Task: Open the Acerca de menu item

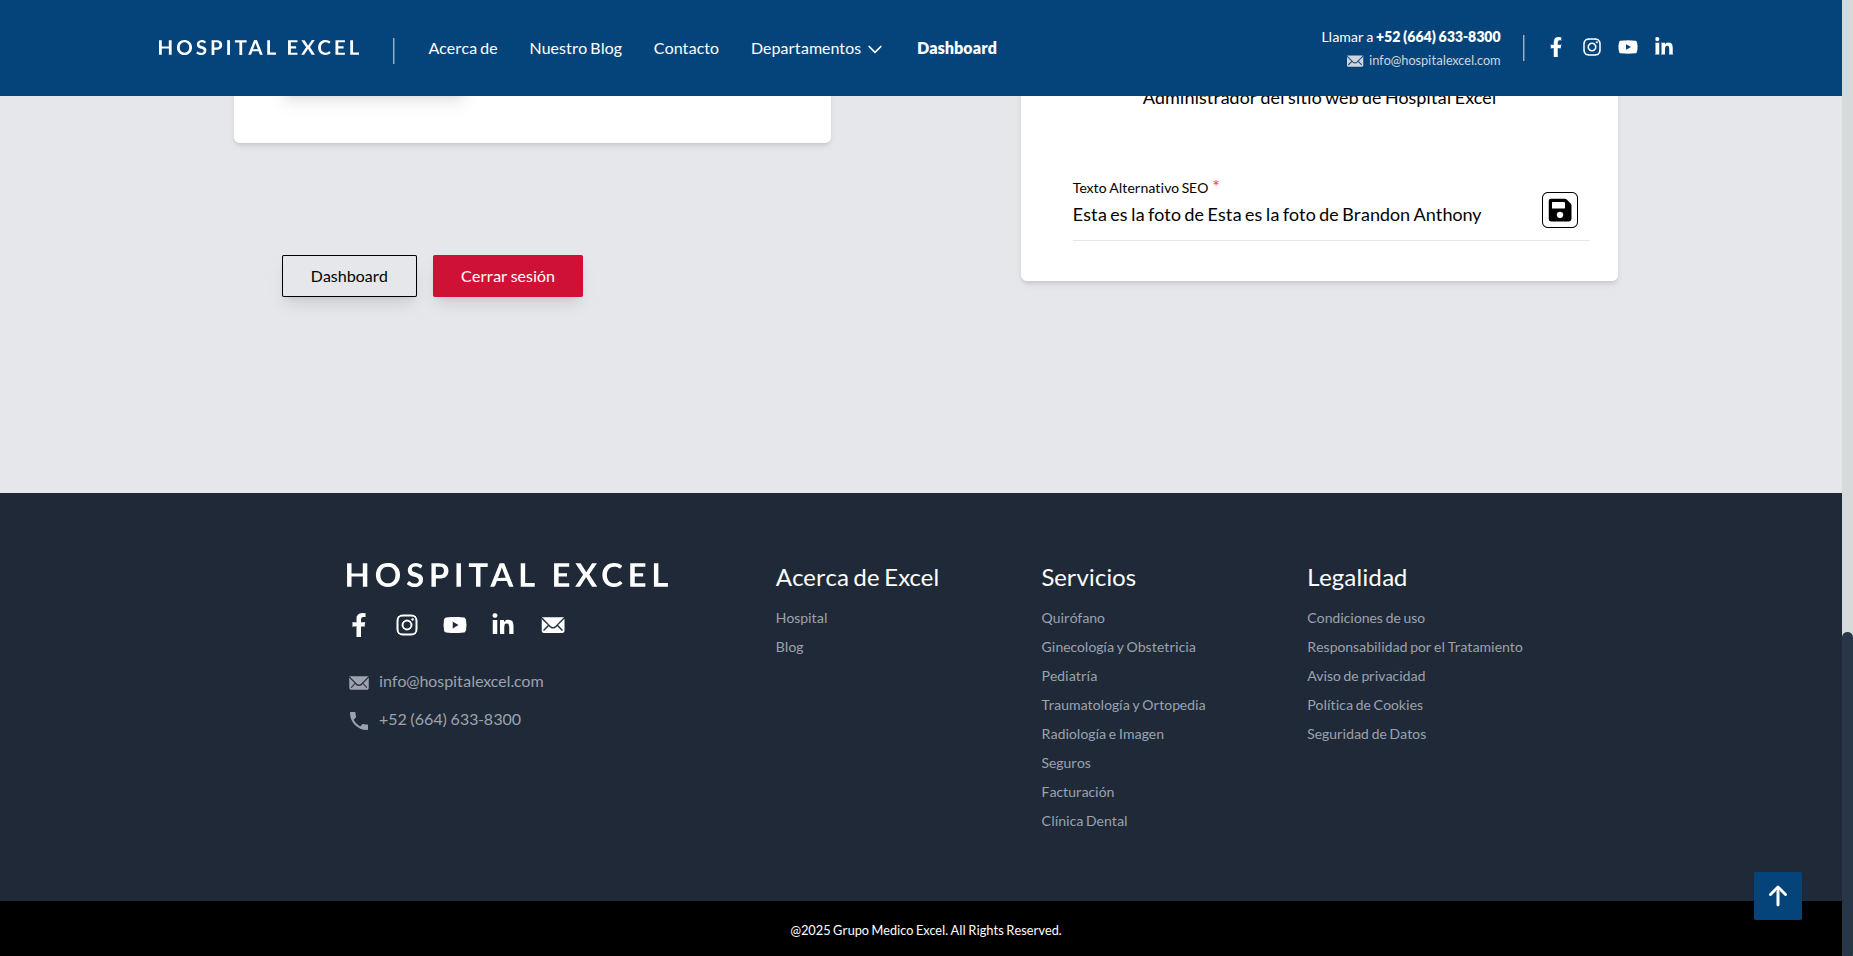Action: pos(463,48)
